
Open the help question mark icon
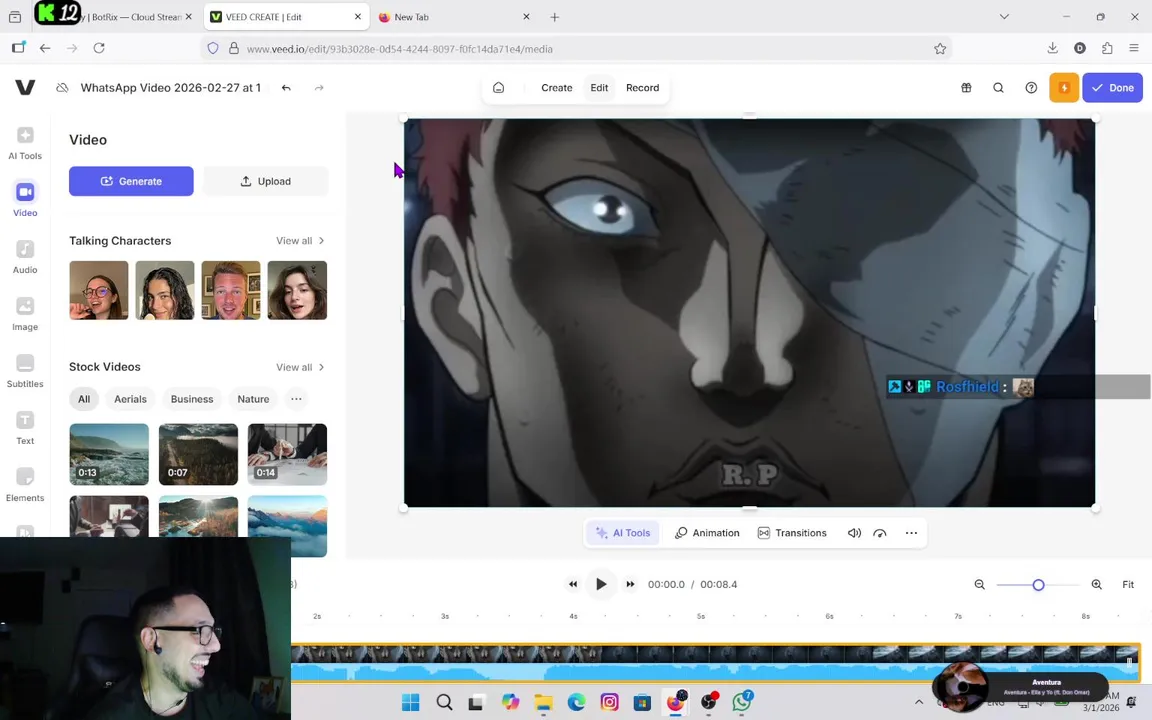pyautogui.click(x=1032, y=87)
